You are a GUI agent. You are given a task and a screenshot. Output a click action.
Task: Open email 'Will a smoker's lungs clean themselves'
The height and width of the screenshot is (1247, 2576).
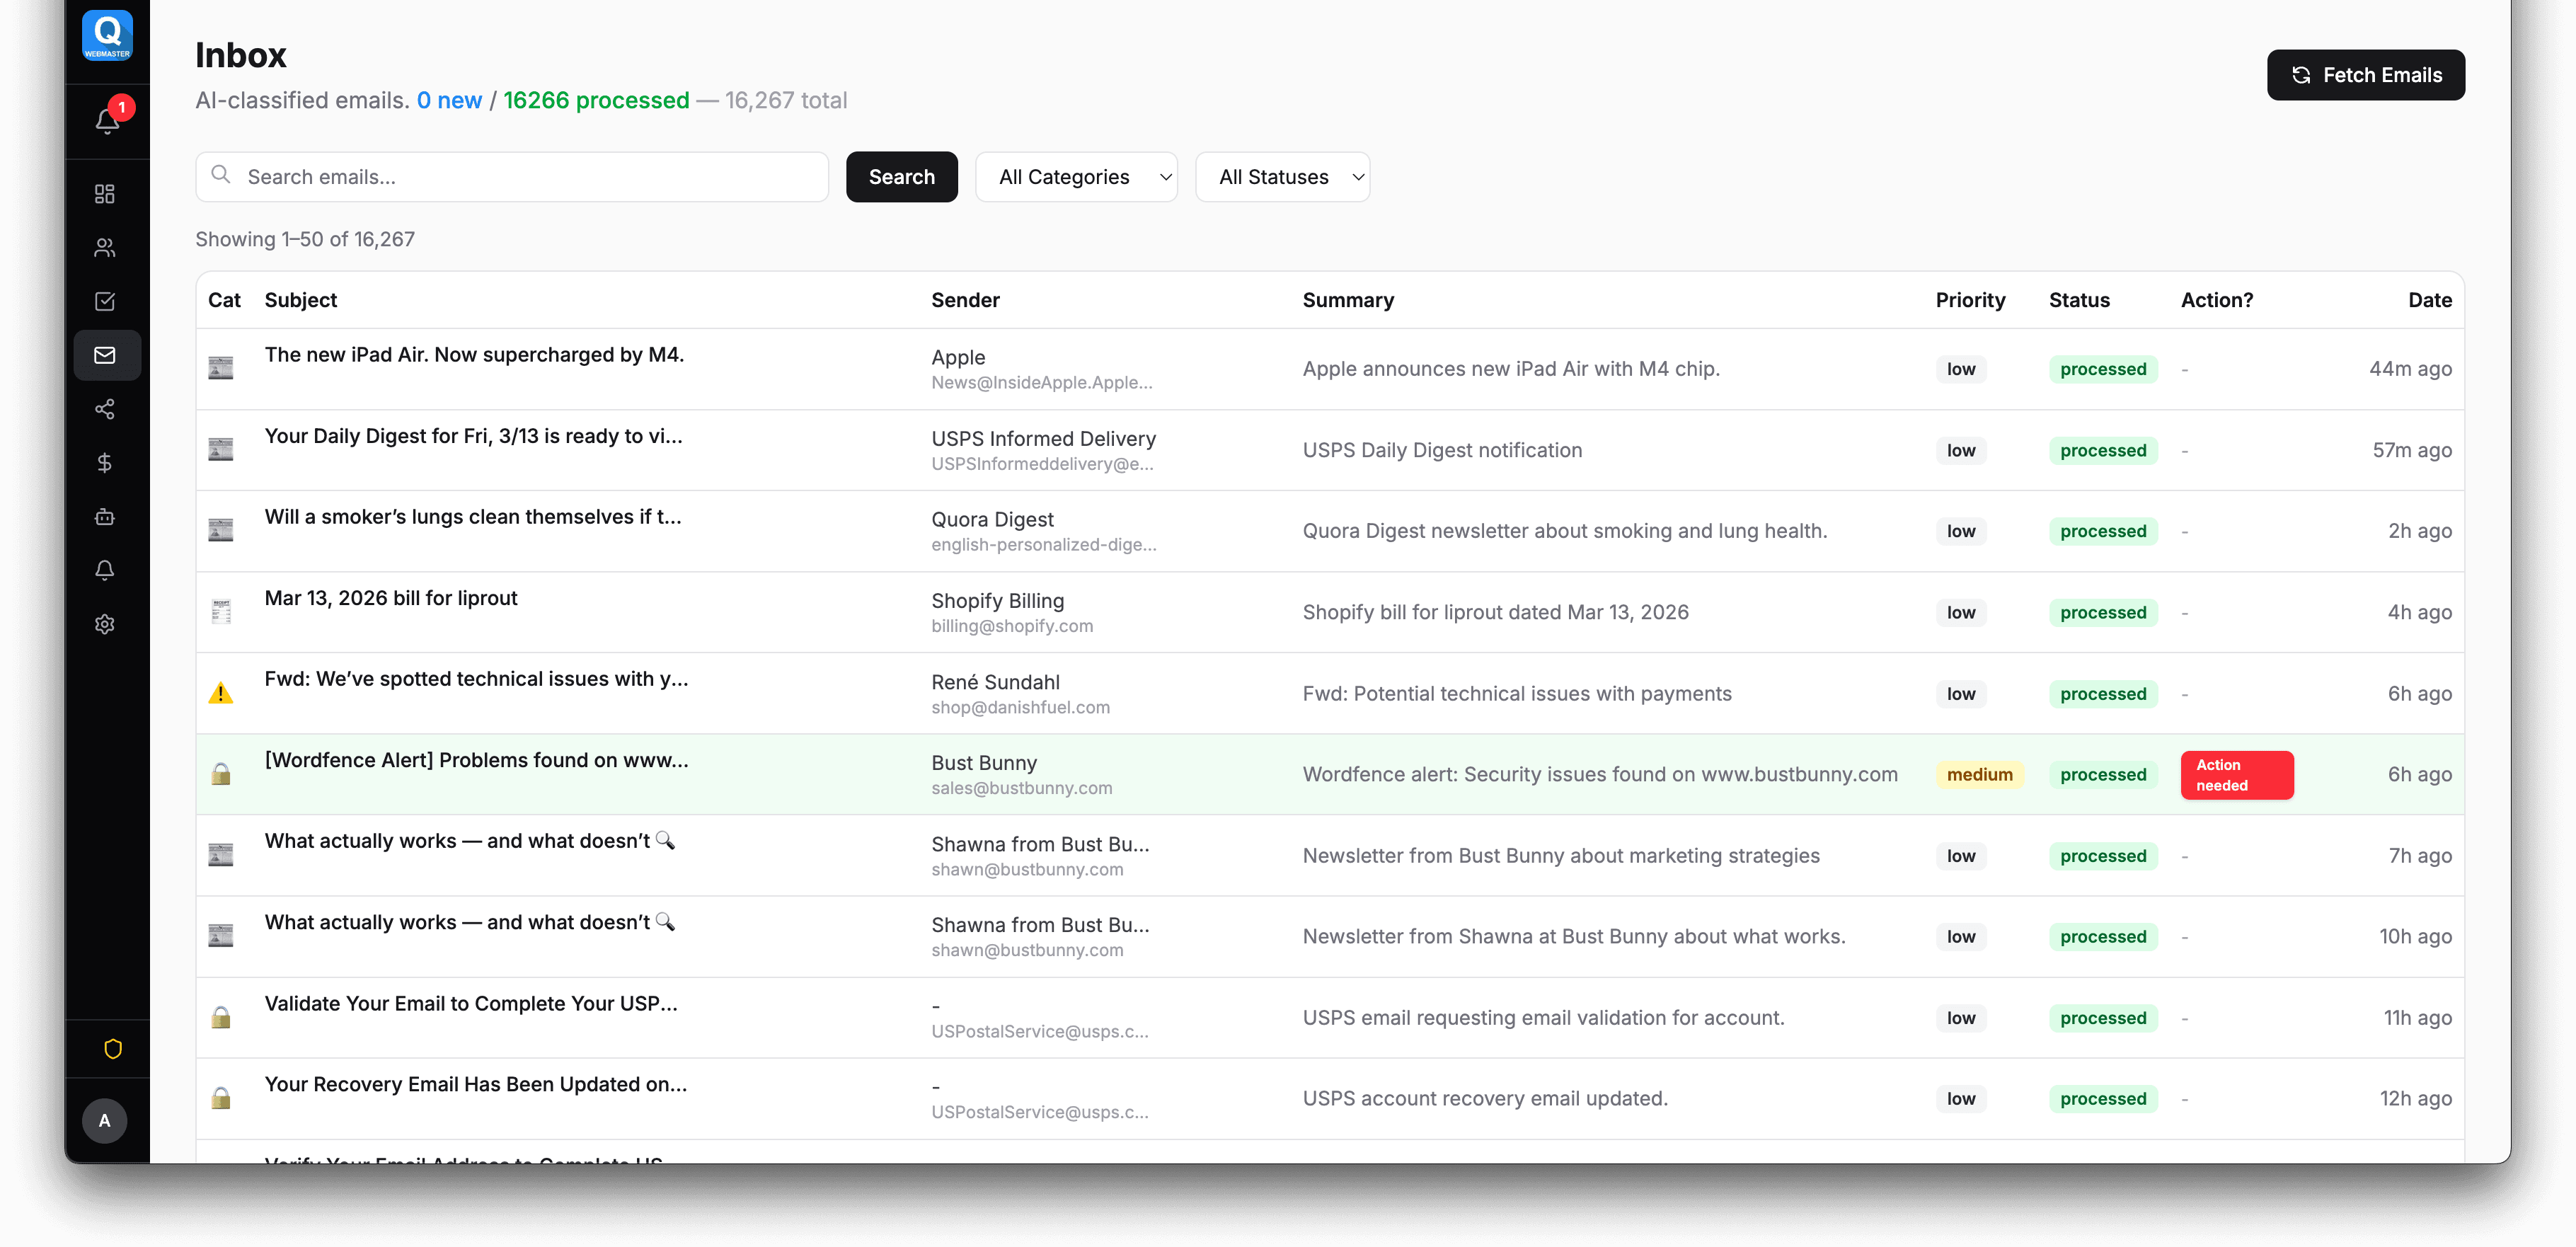[472, 517]
